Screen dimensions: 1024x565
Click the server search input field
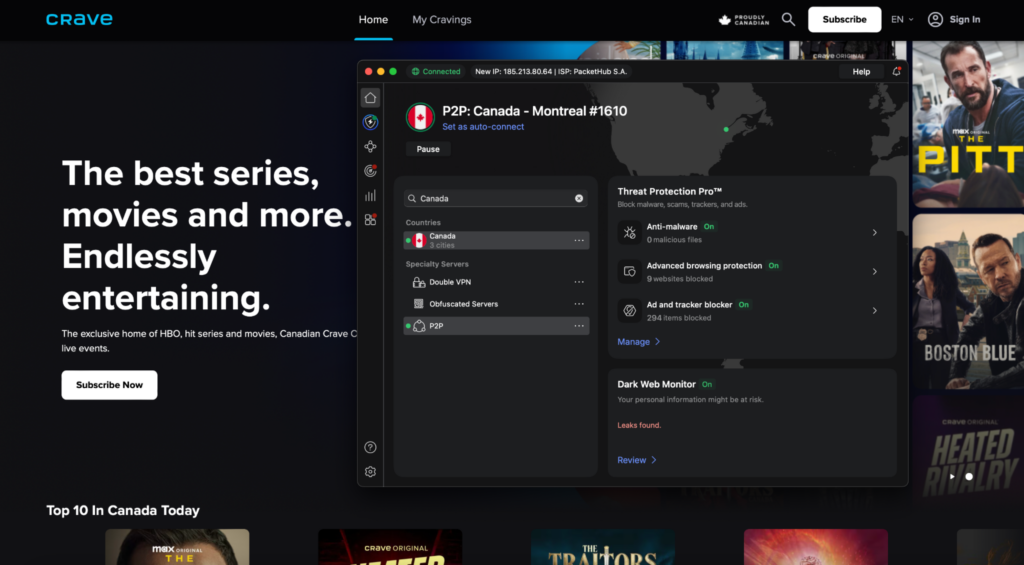pos(495,199)
